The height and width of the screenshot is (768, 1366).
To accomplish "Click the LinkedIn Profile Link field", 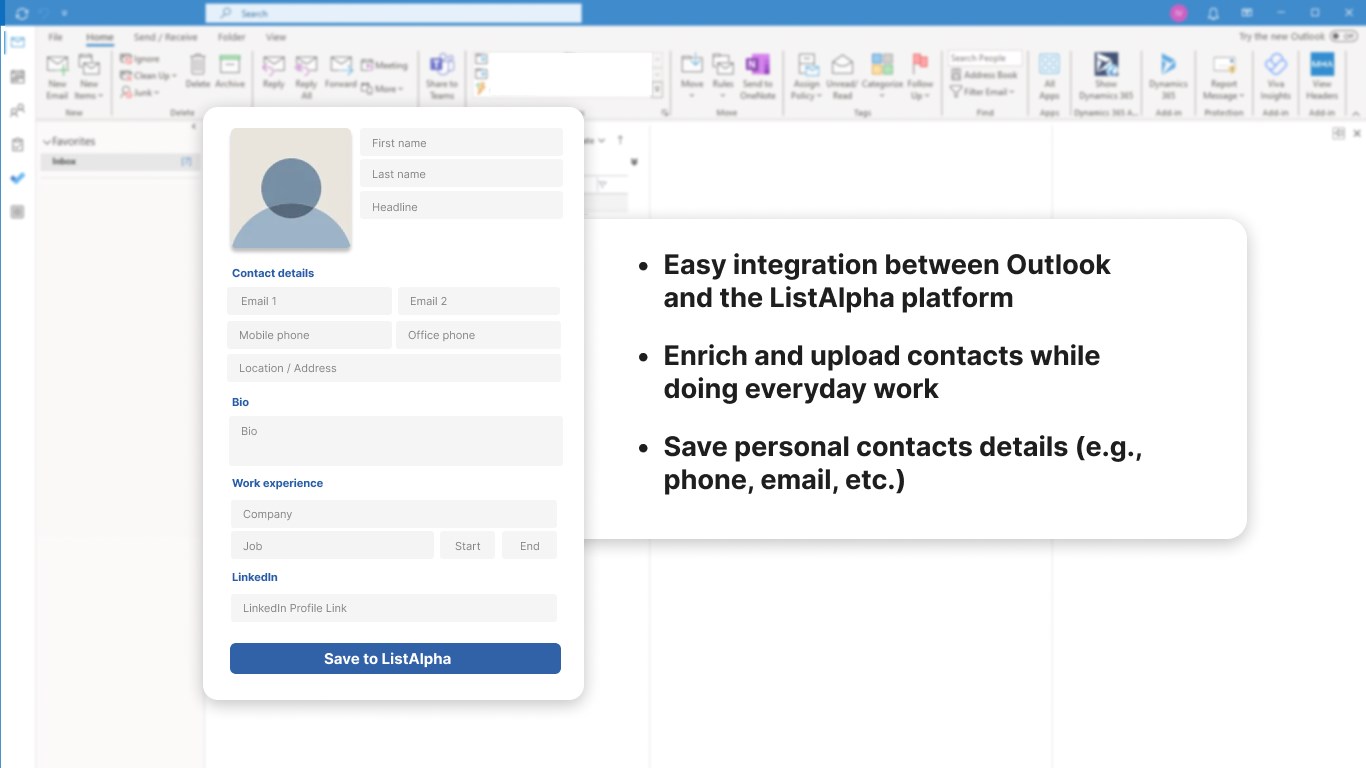I will tap(394, 608).
